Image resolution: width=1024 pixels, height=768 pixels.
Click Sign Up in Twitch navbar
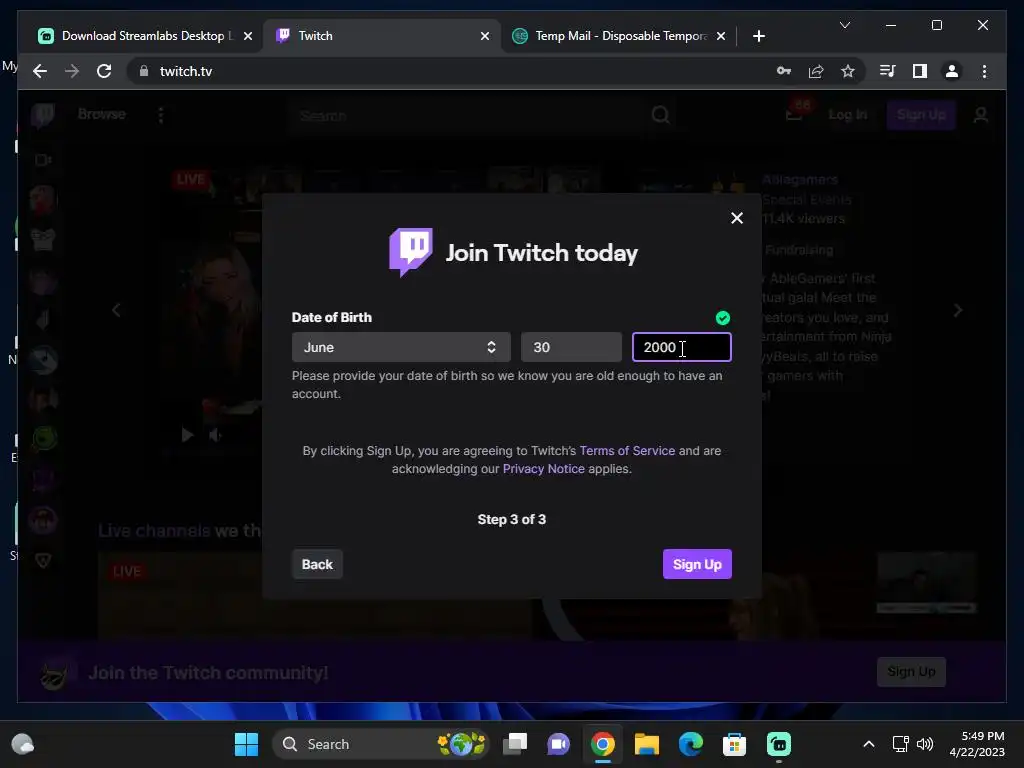coord(921,115)
